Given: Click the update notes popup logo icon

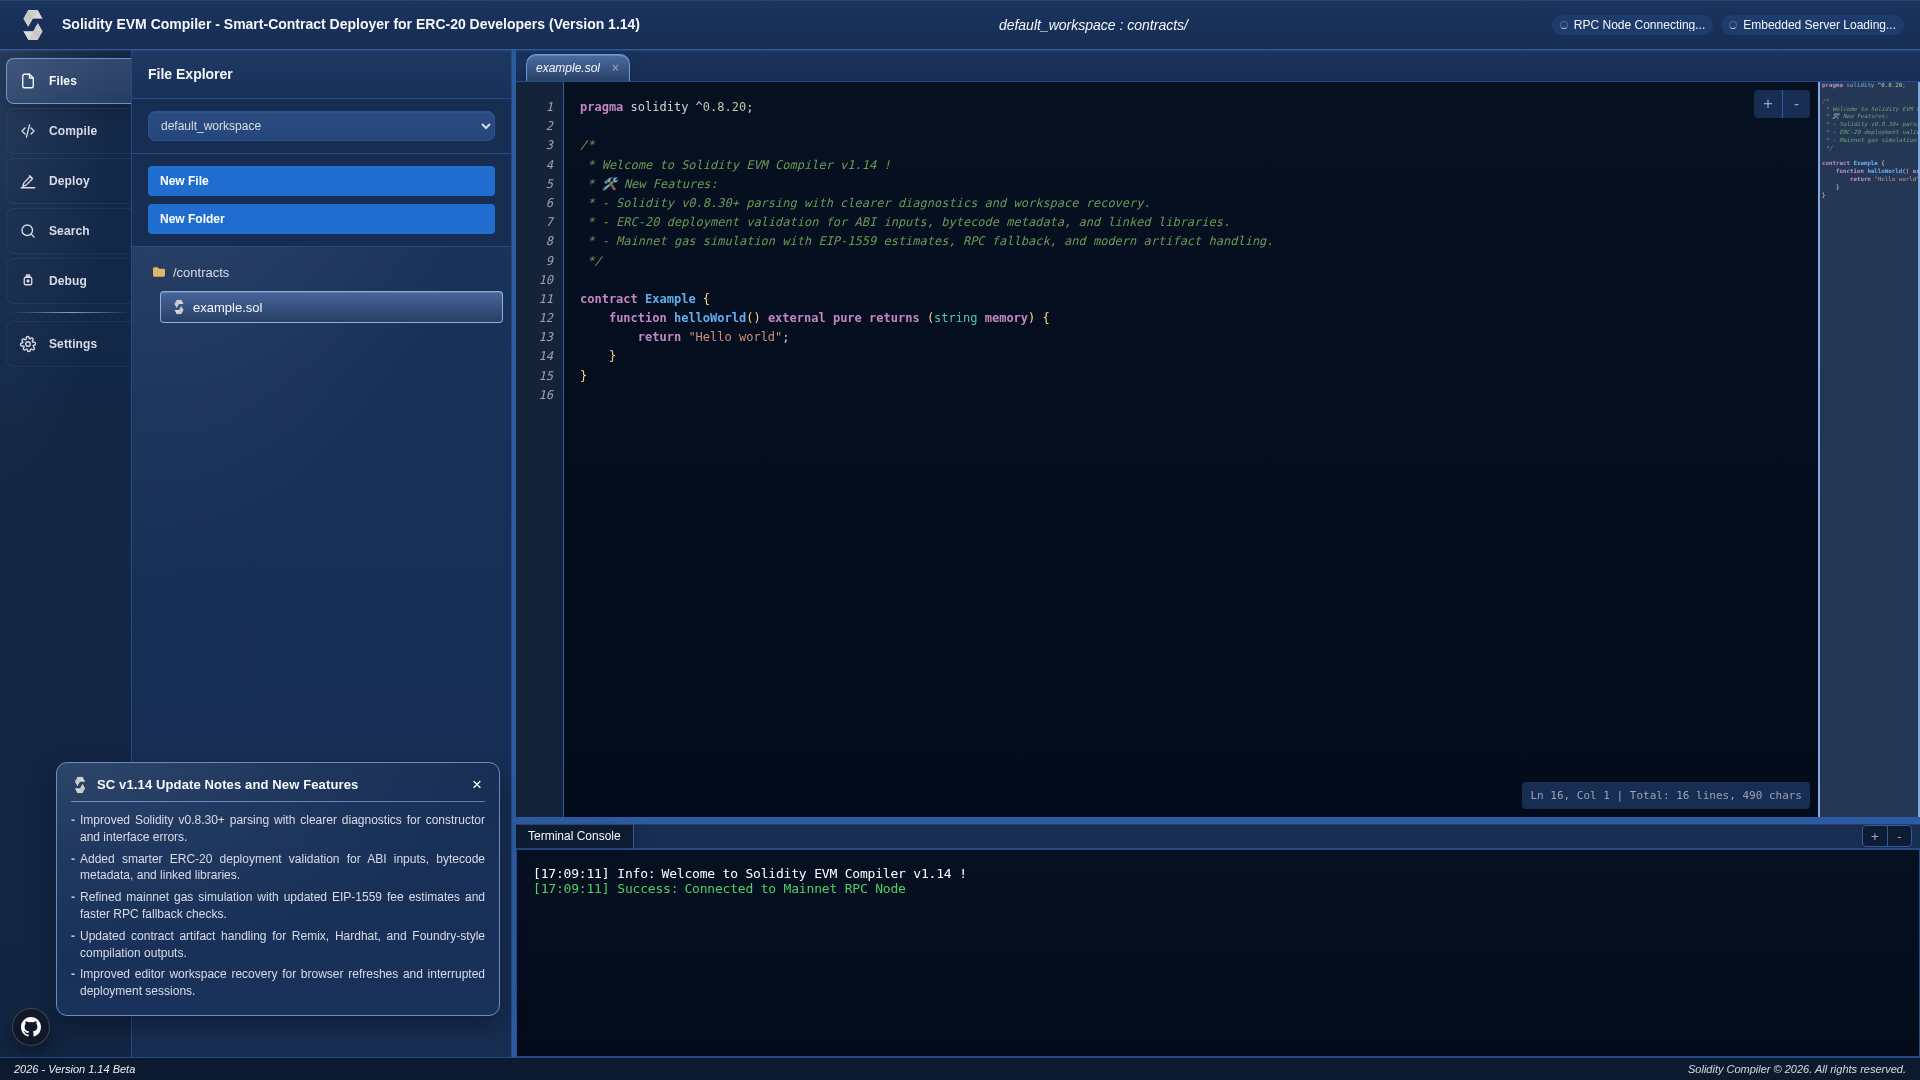Looking at the screenshot, I should pos(80,785).
